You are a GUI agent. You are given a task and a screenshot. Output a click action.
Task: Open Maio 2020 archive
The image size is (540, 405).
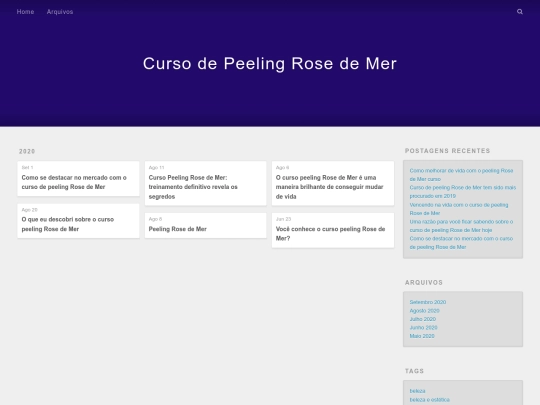[x=422, y=336]
